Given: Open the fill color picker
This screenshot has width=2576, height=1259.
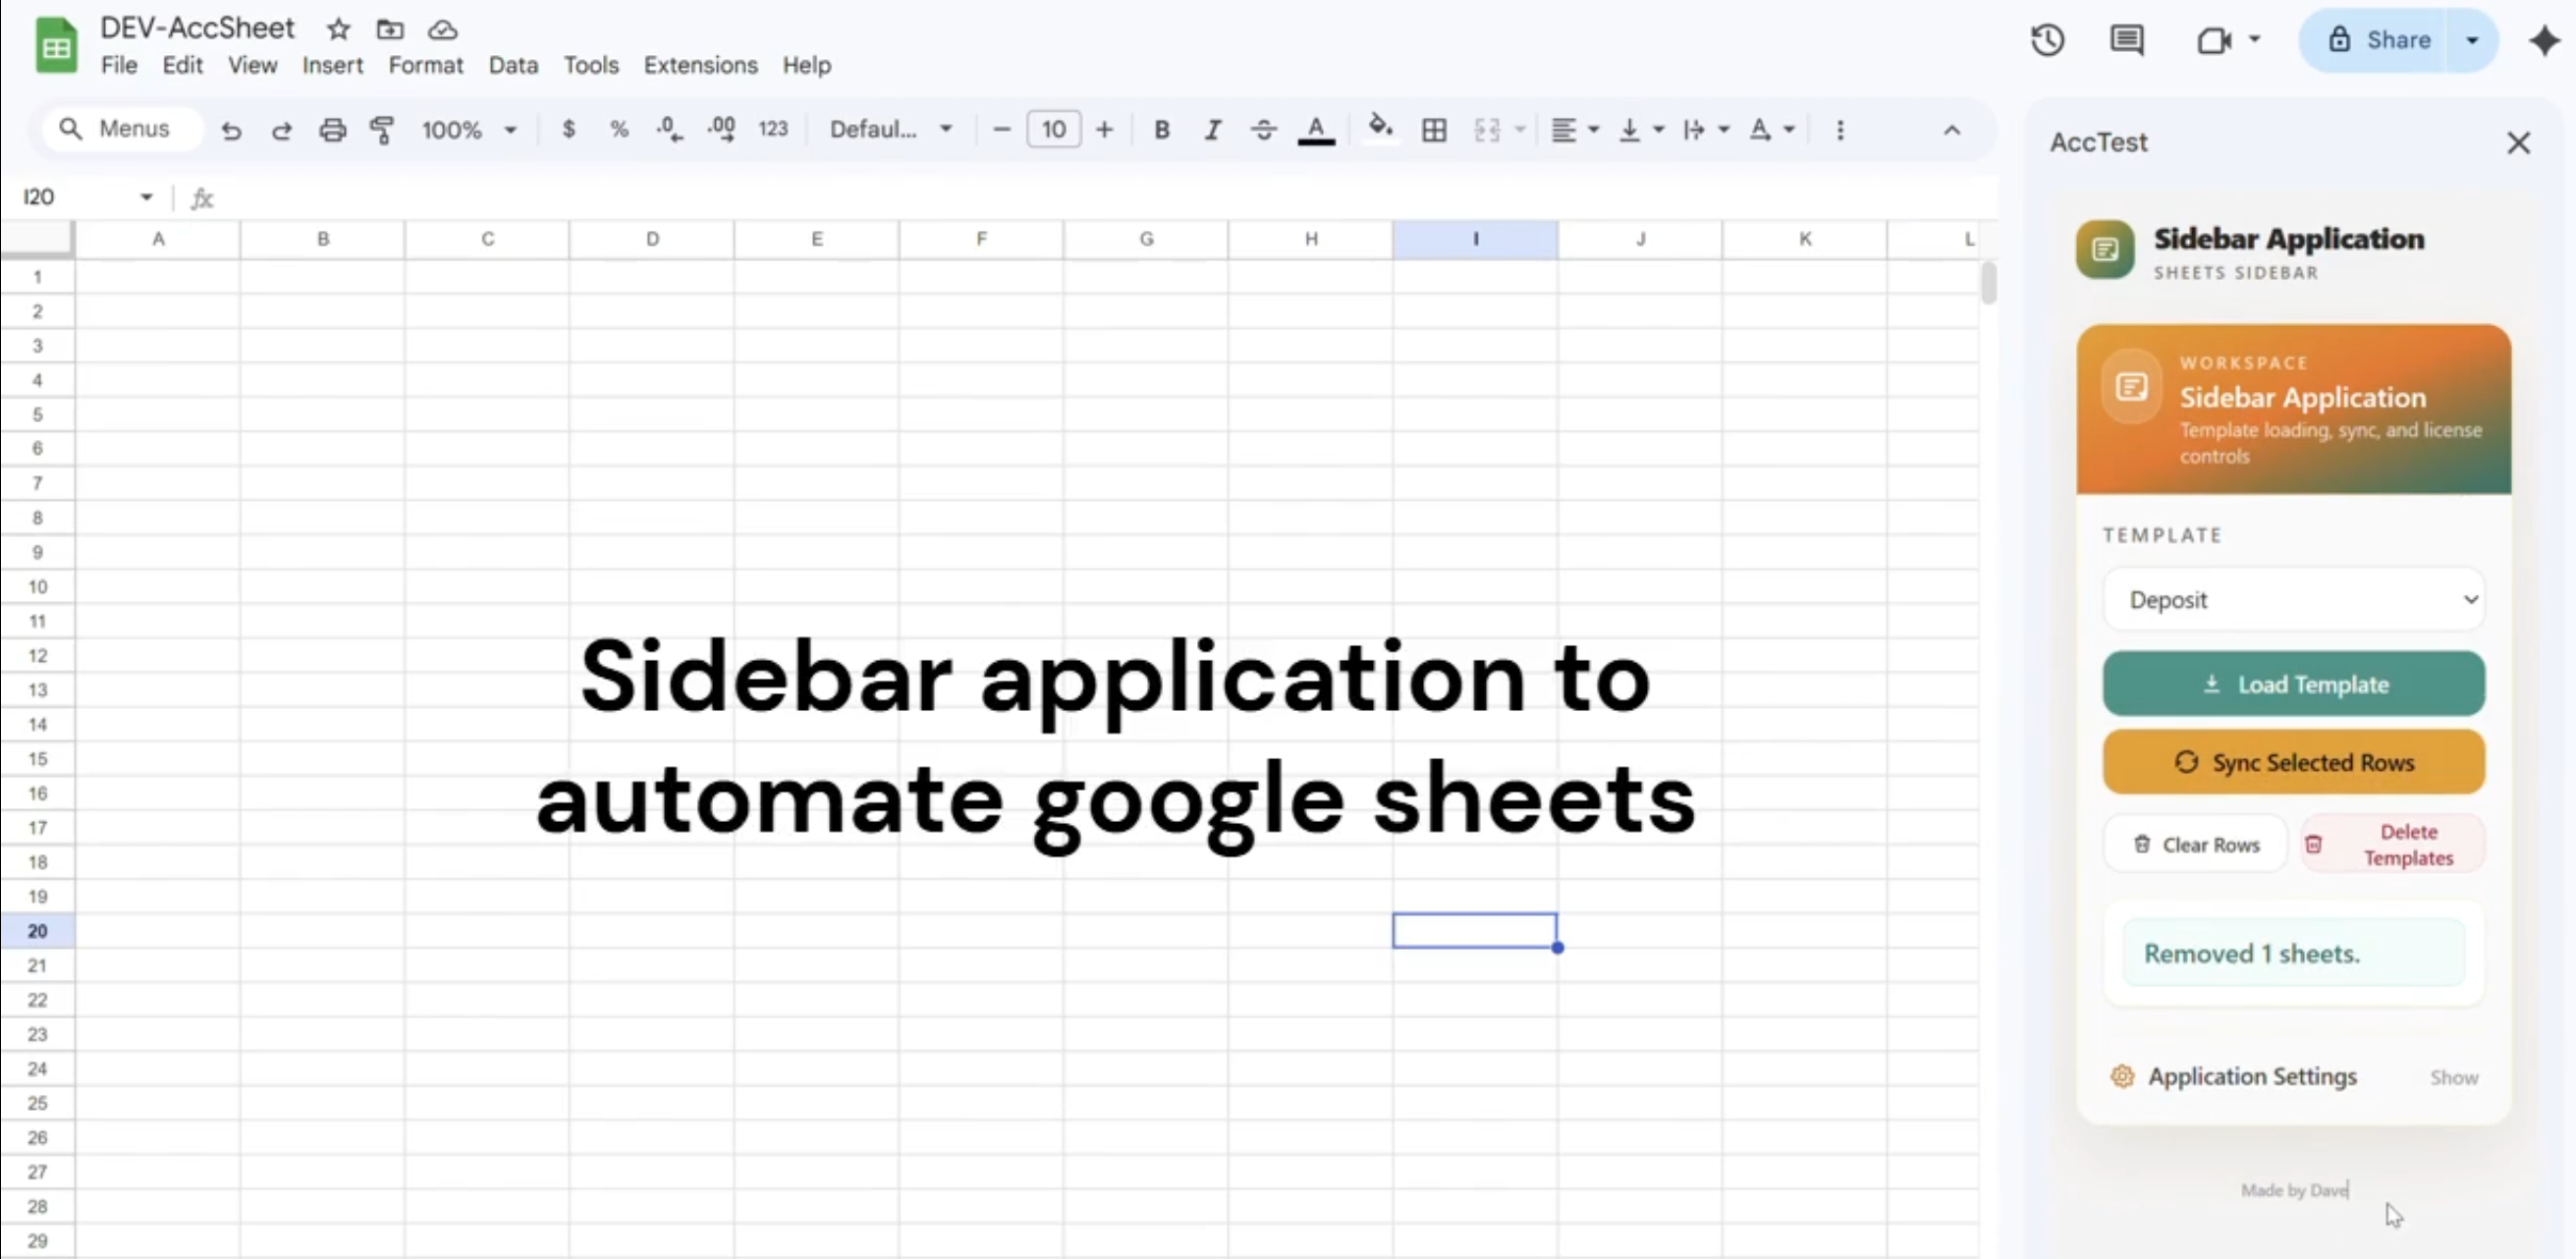Looking at the screenshot, I should (1380, 128).
